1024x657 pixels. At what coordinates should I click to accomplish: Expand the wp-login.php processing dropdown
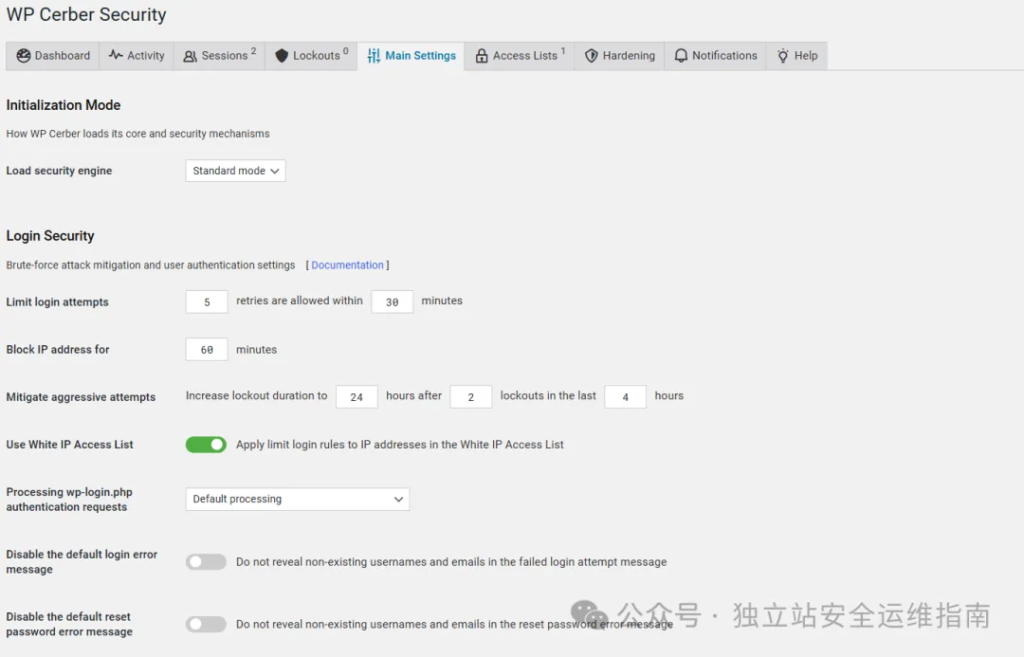pyautogui.click(x=297, y=499)
